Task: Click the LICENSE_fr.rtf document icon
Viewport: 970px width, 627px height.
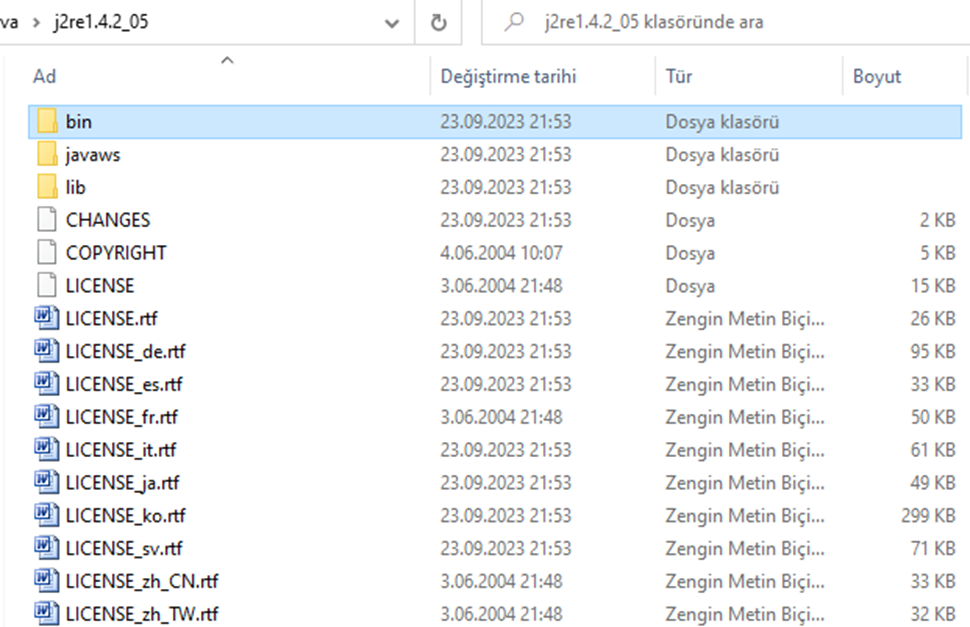Action: click(x=47, y=416)
